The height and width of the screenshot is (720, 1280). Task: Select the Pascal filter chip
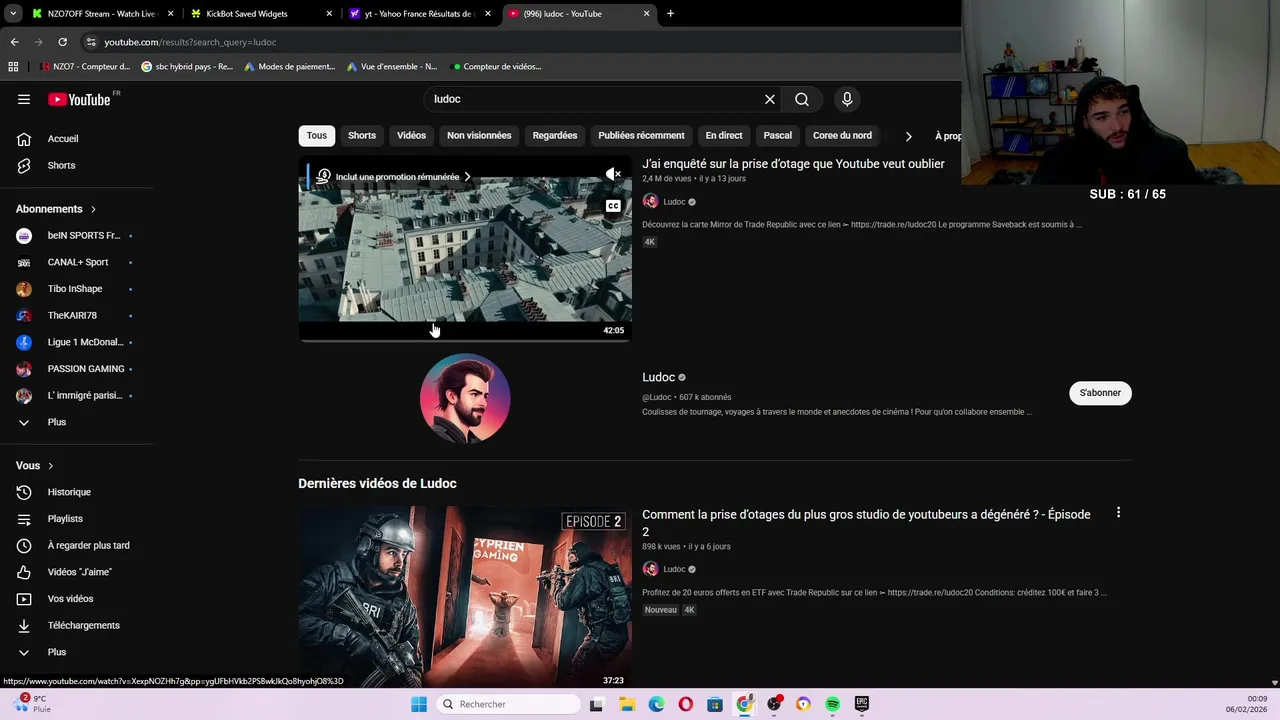click(777, 136)
